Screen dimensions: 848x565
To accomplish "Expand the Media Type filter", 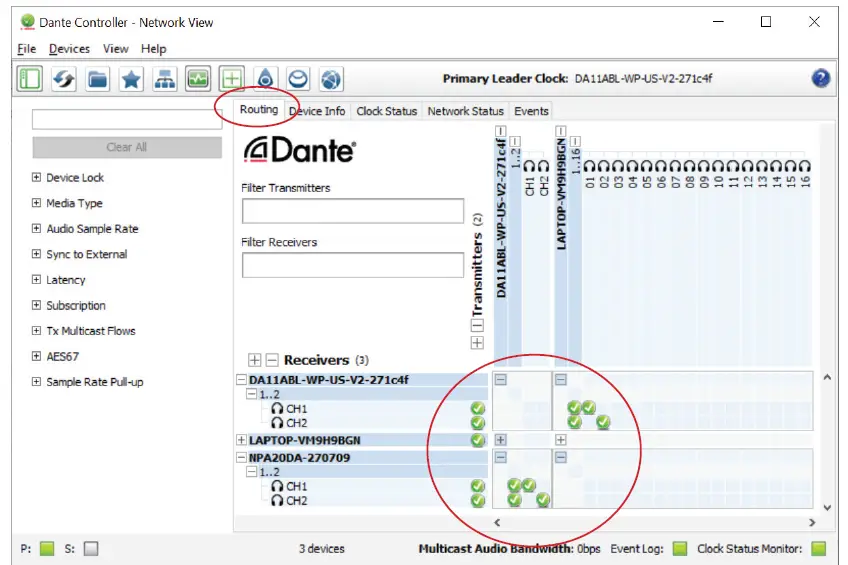I will coord(36,203).
